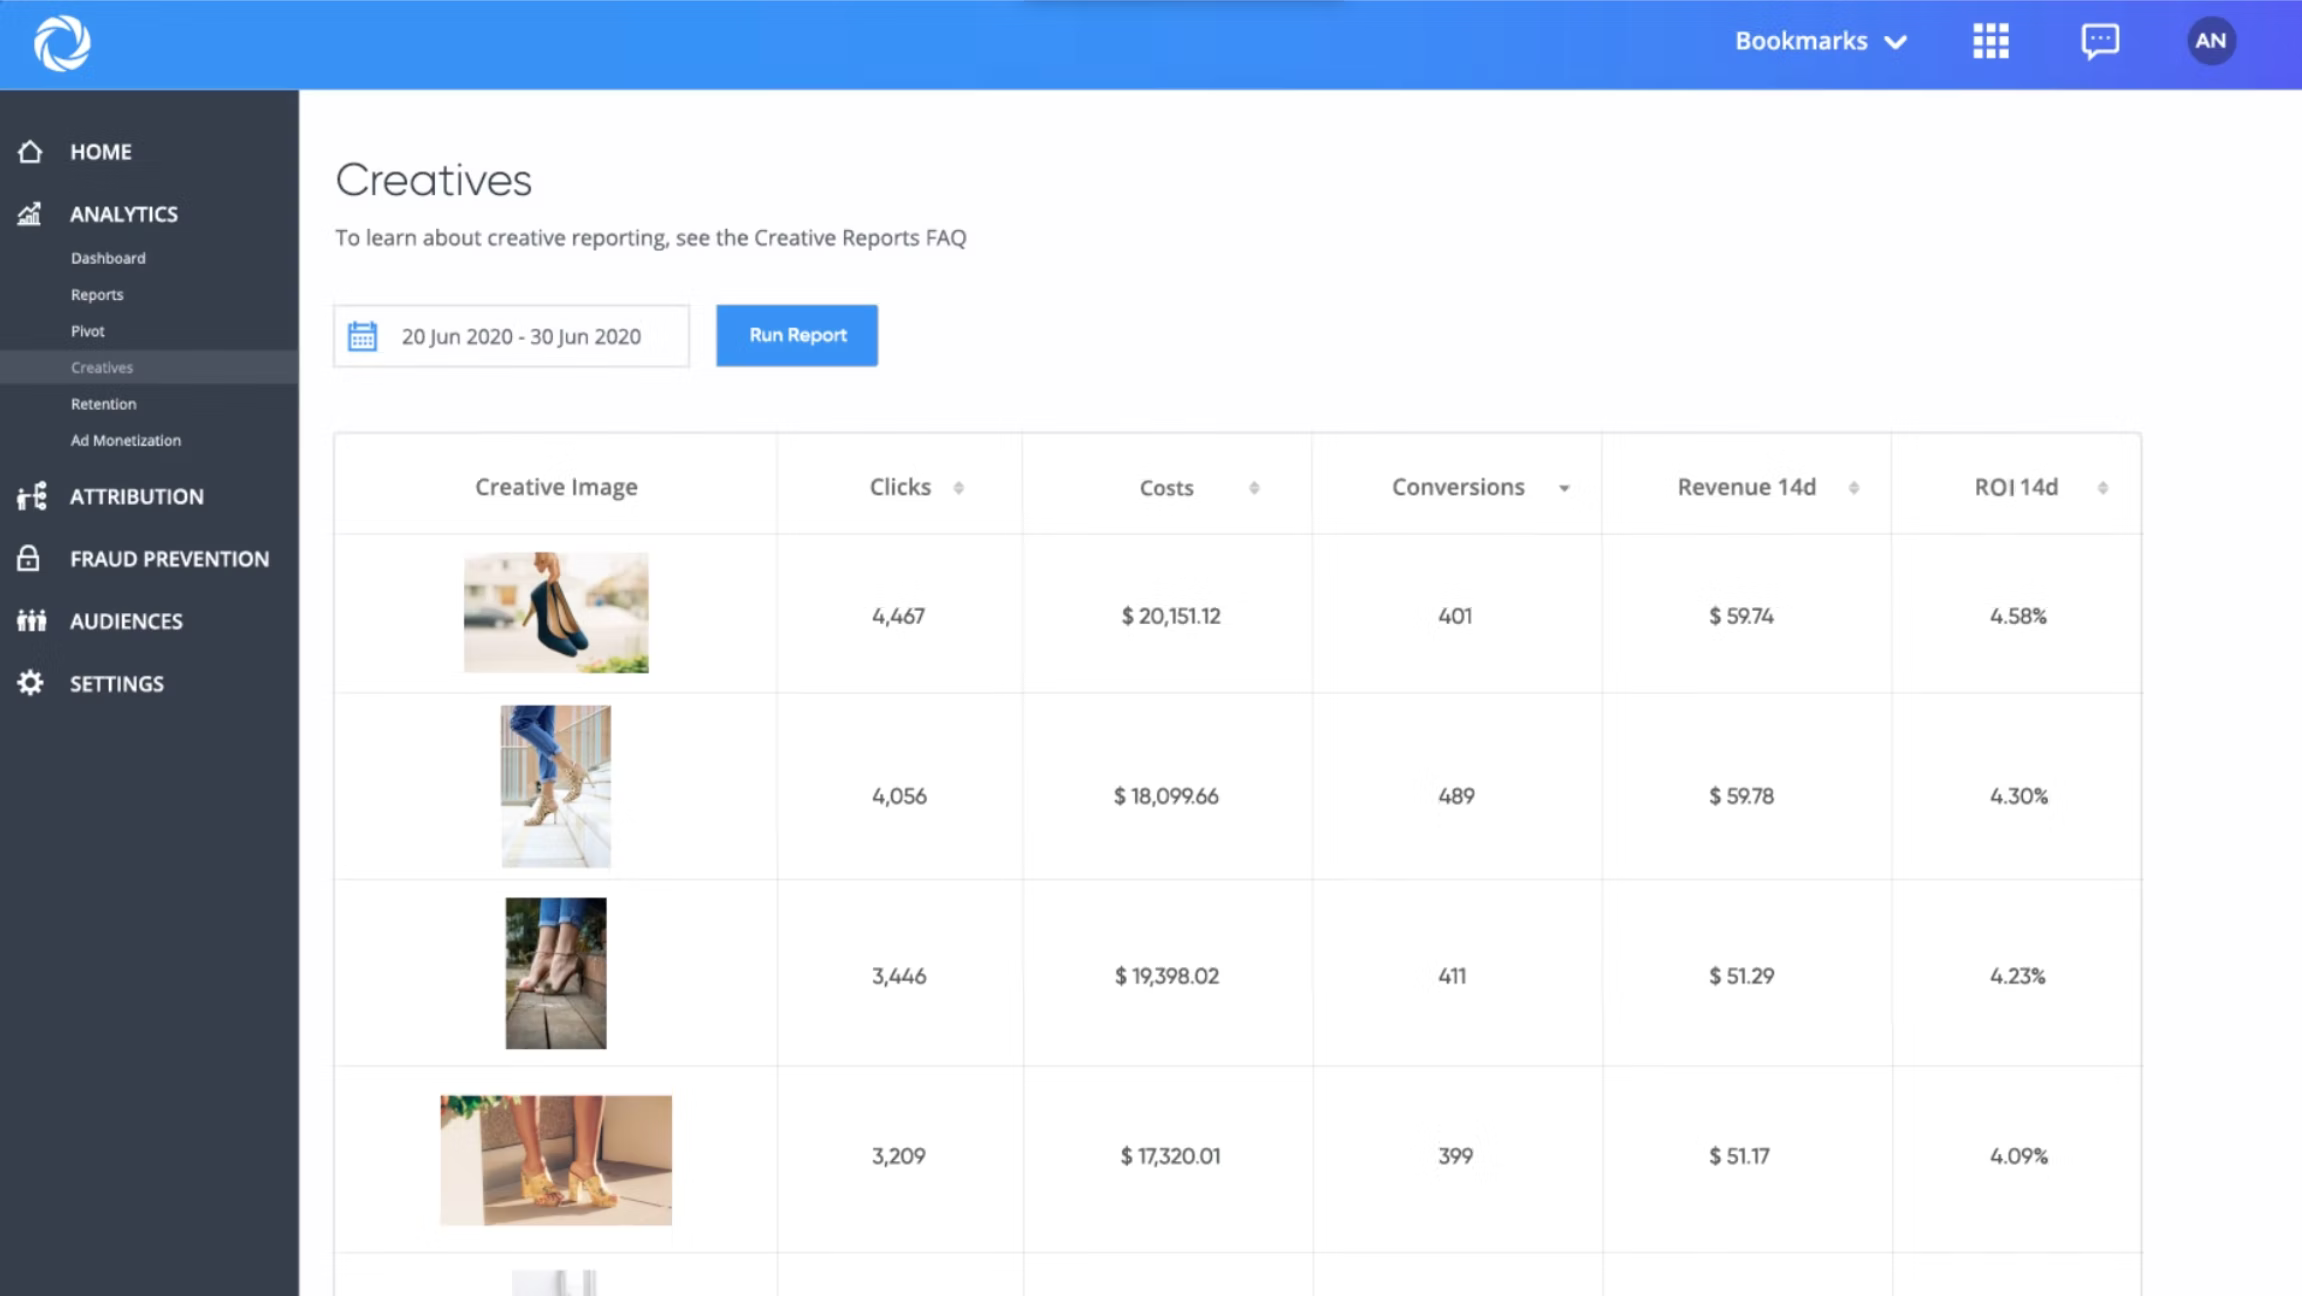Screen dimensions: 2302x1296
Task: Sort table by Clicks column arrows
Action: point(958,488)
